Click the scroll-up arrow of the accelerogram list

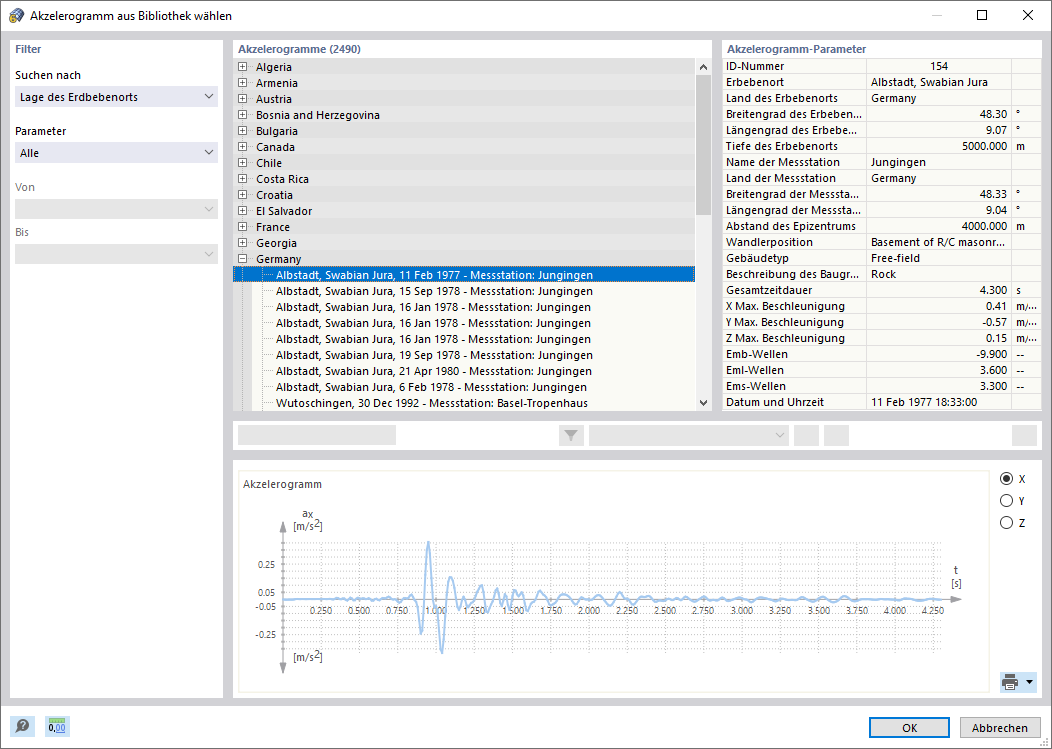point(703,66)
